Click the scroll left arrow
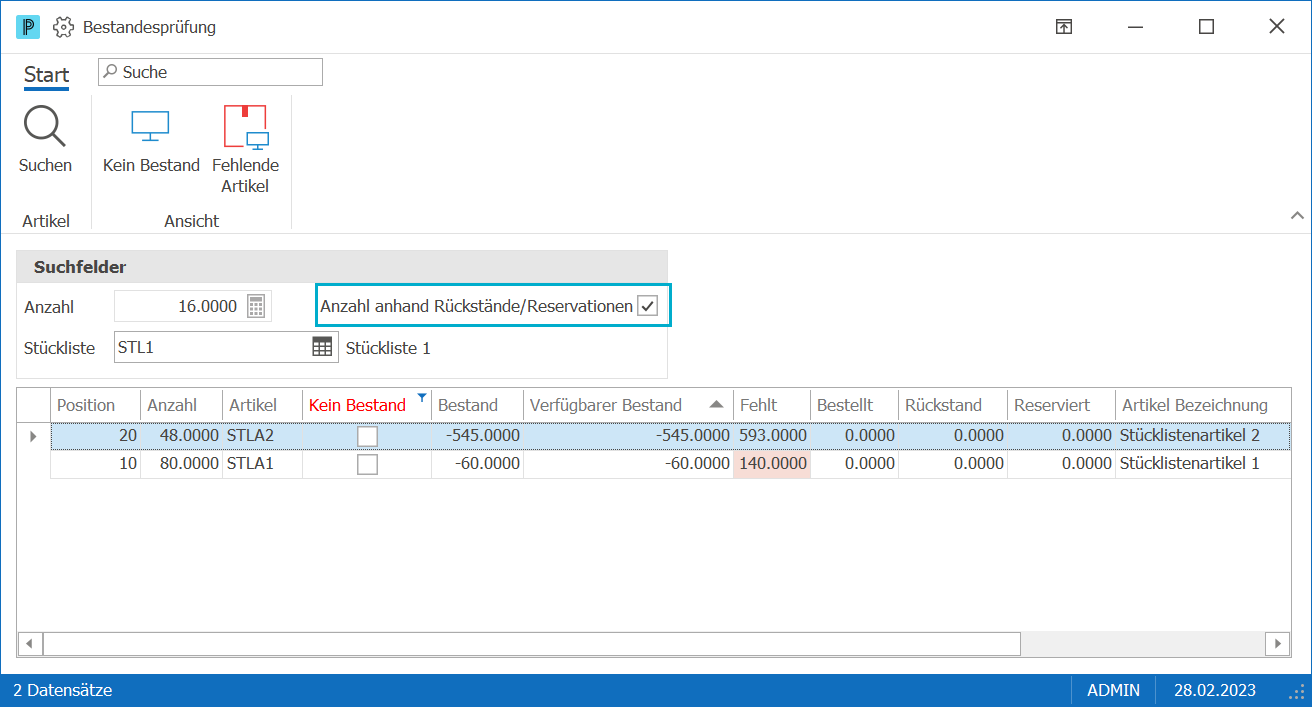Viewport: 1312px width, 707px height. point(30,643)
